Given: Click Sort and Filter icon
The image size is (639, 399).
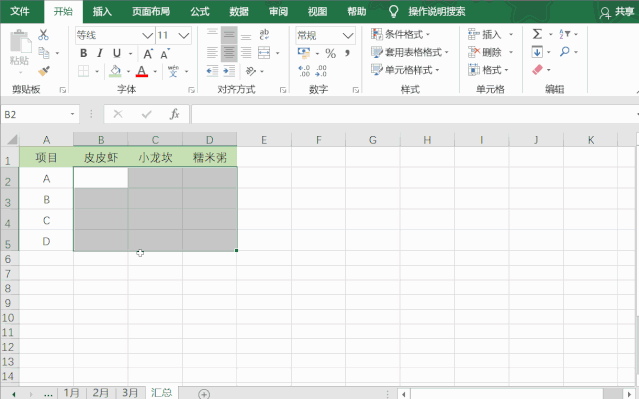Looking at the screenshot, I should tap(565, 34).
